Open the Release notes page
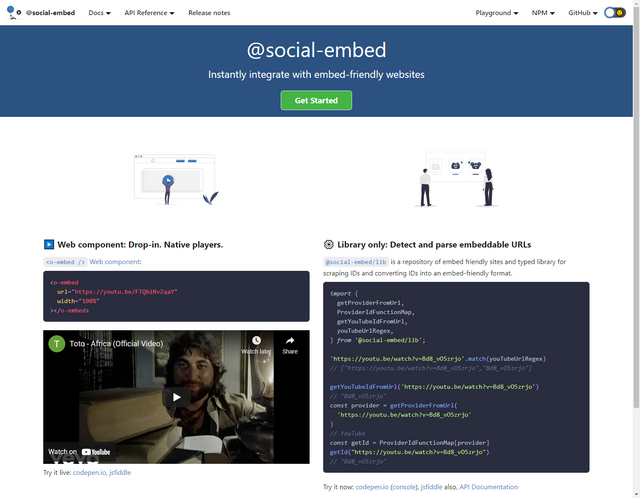This screenshot has width=640, height=498. 209,13
